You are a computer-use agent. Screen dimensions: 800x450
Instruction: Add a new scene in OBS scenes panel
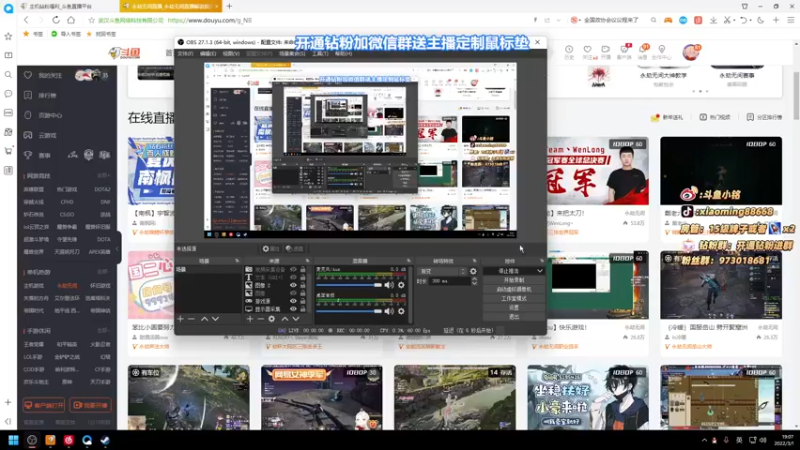point(181,319)
